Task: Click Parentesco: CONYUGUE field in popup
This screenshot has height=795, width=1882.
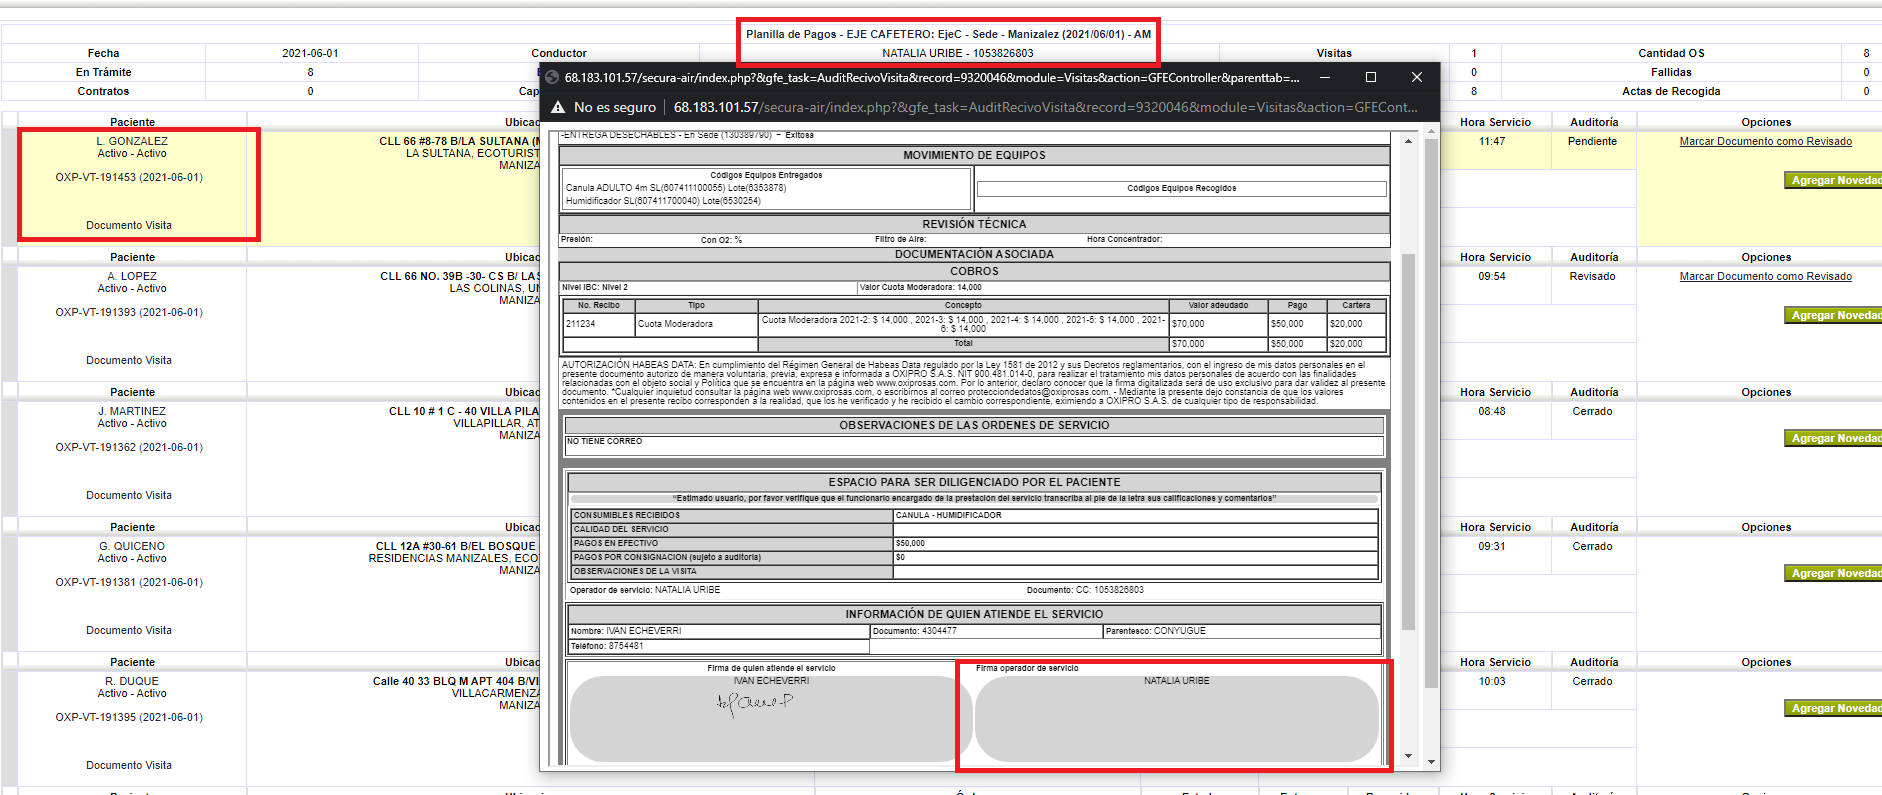Action: 1242,631
